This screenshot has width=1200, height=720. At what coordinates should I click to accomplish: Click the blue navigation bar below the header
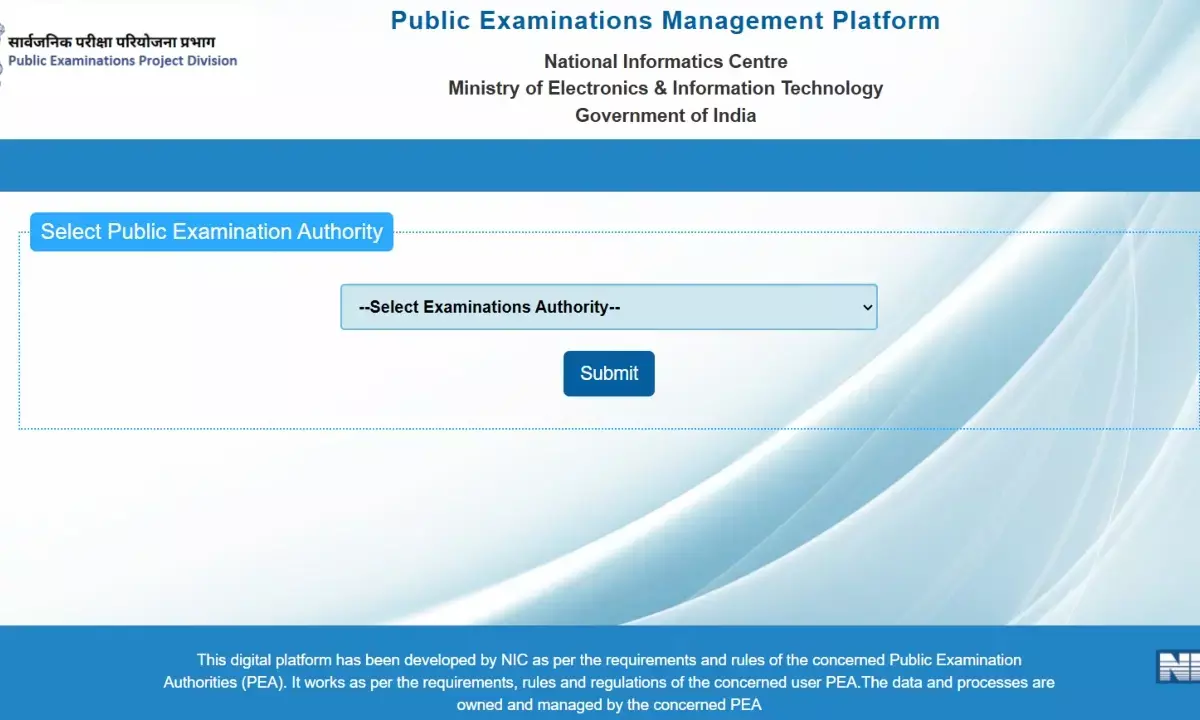[600, 165]
